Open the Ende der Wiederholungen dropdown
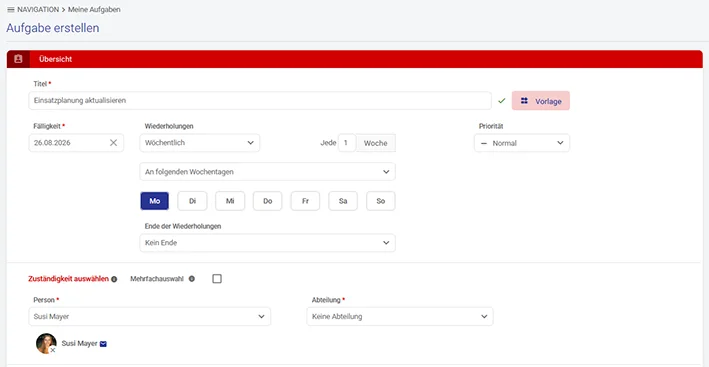Screen dimensions: 709x367 click(x=268, y=243)
